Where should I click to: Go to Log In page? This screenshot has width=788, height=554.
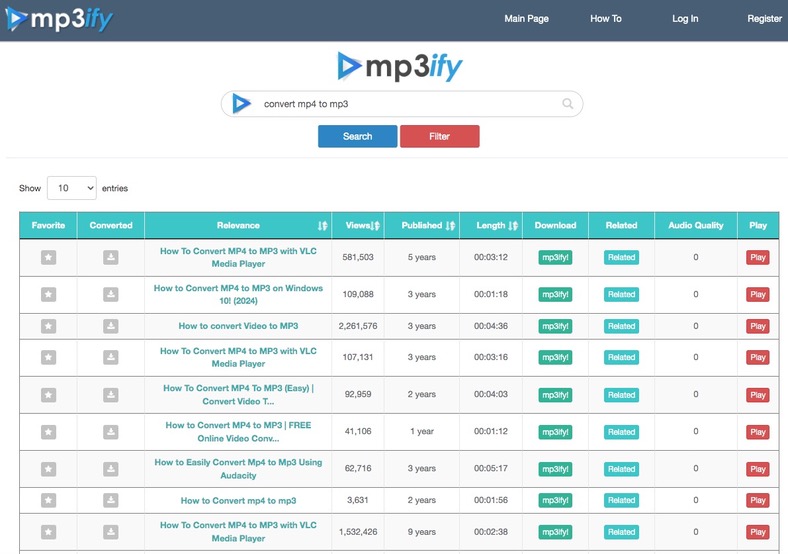[x=685, y=19]
